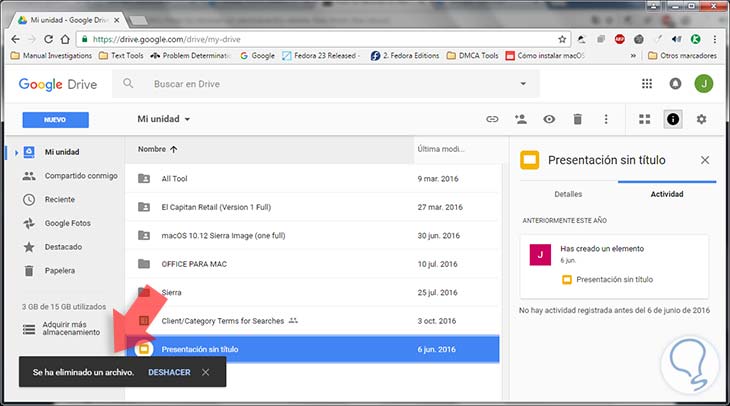Click the browser back arrow
The width and height of the screenshot is (730, 406).
click(x=15, y=39)
